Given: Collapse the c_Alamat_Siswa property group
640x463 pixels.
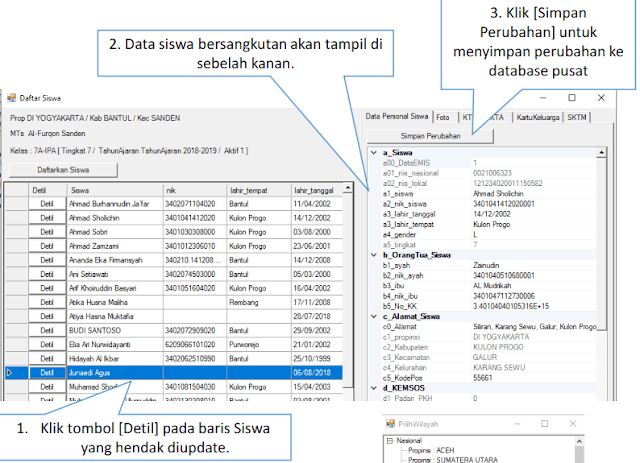Looking at the screenshot, I should [373, 316].
